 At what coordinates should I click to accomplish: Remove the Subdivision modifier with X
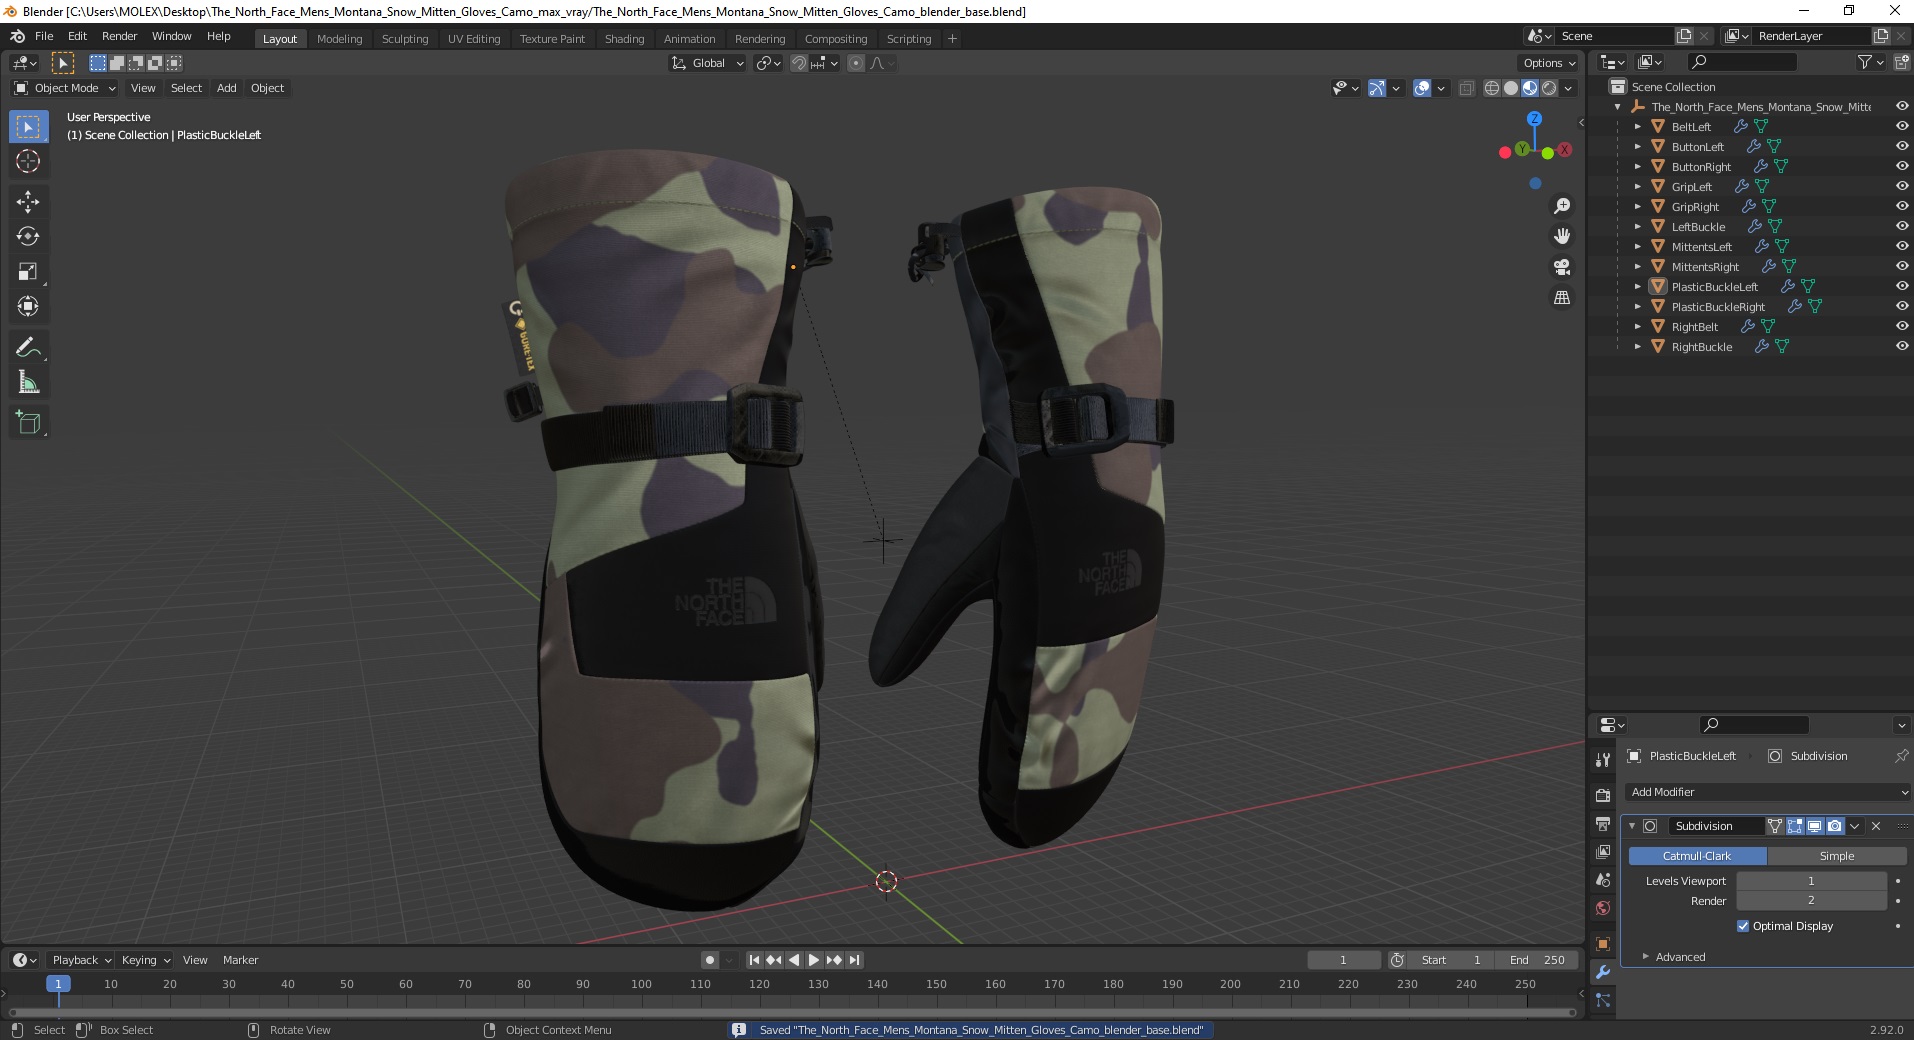point(1876,826)
